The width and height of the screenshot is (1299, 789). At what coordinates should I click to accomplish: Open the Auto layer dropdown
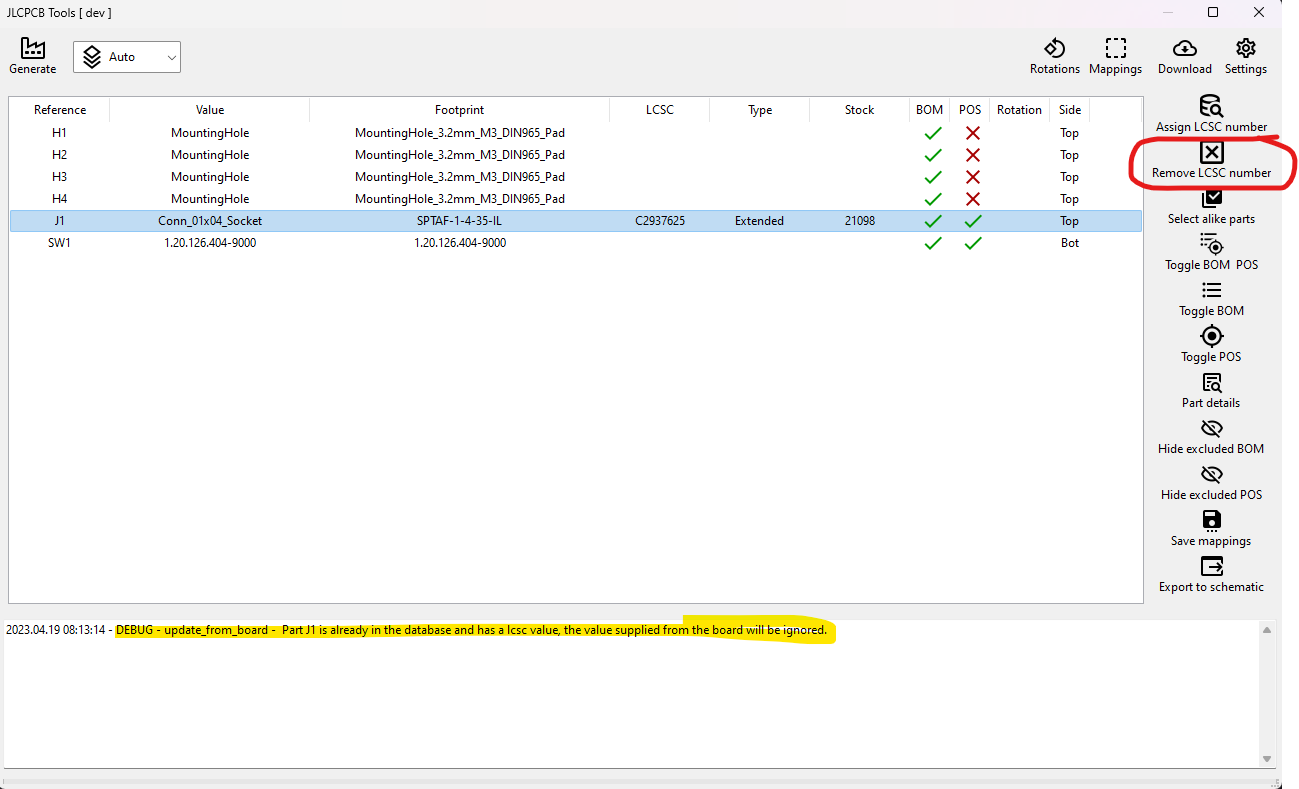tap(127, 56)
